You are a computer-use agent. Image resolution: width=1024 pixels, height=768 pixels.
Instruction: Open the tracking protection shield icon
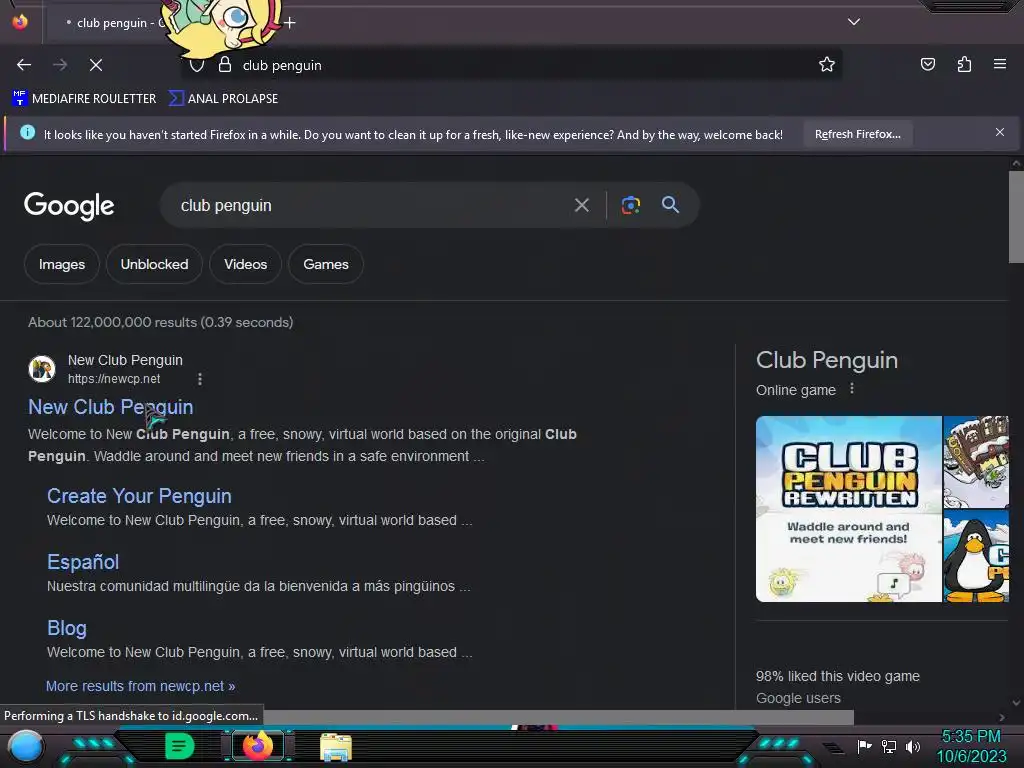(197, 65)
